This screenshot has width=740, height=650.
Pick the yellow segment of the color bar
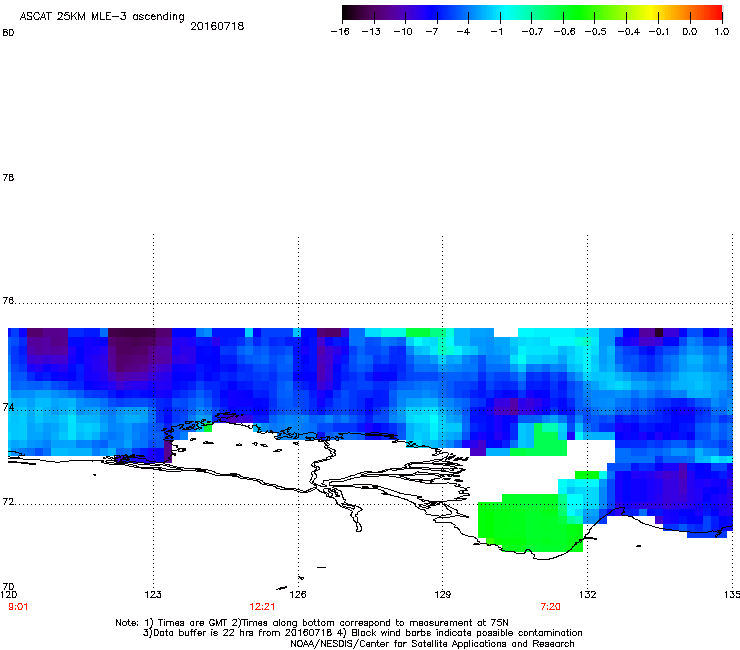click(x=650, y=13)
